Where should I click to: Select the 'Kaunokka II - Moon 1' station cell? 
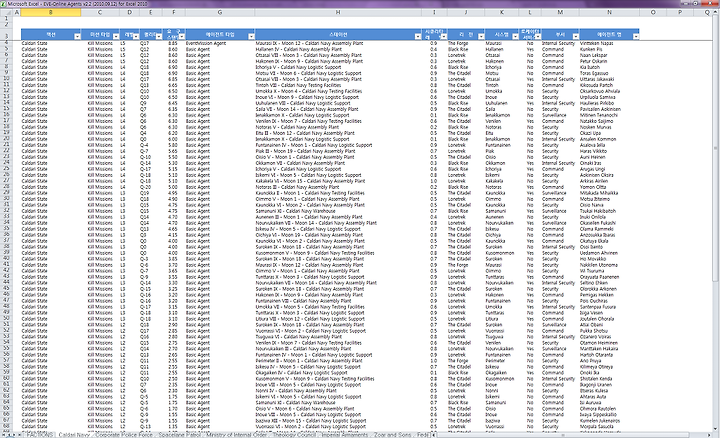coord(338,193)
